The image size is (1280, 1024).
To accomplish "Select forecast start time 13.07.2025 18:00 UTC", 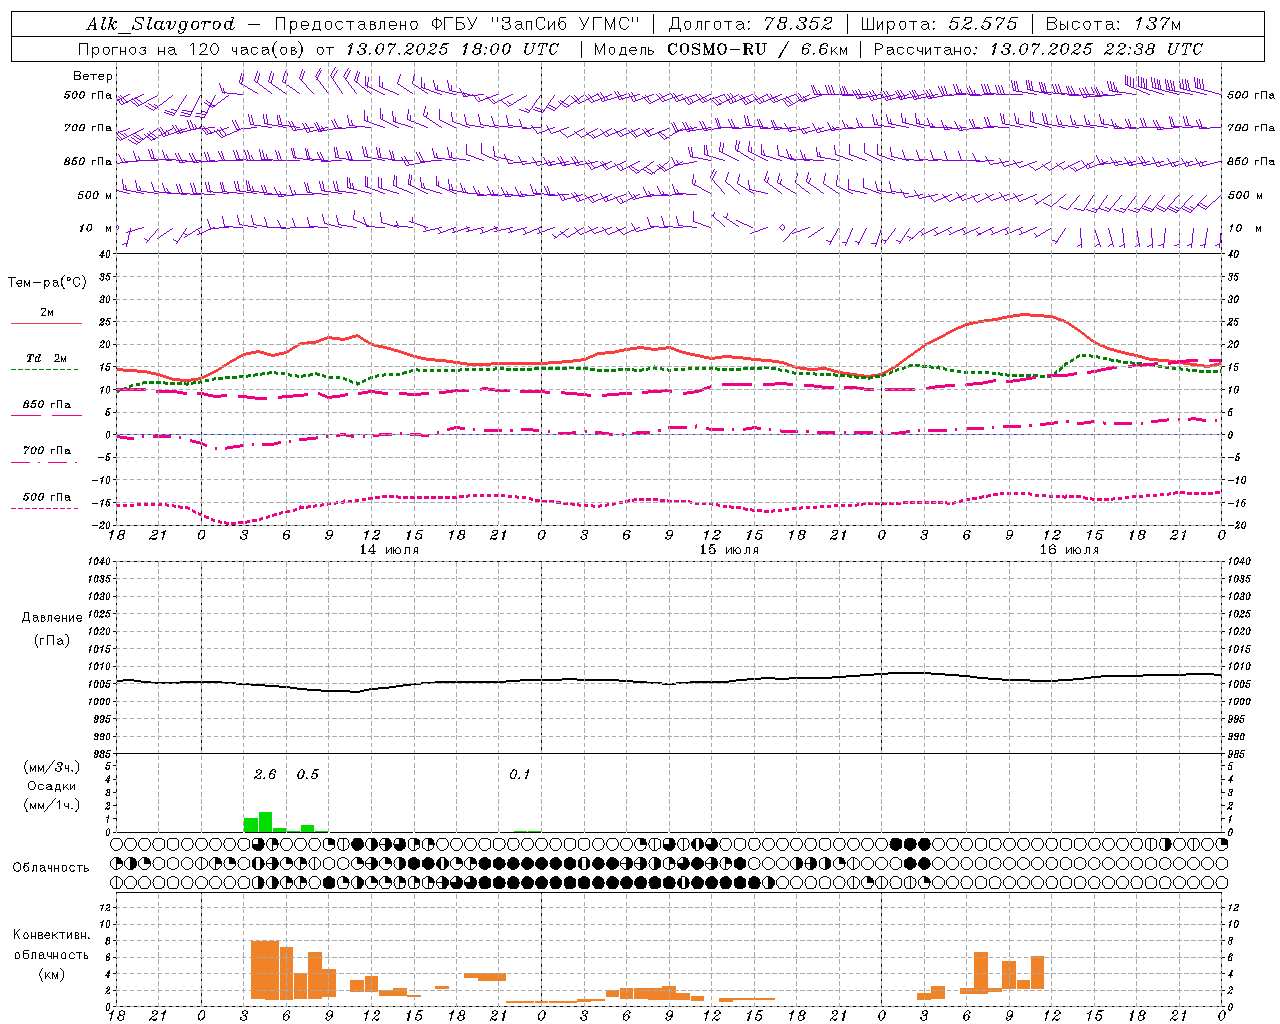I will [452, 49].
